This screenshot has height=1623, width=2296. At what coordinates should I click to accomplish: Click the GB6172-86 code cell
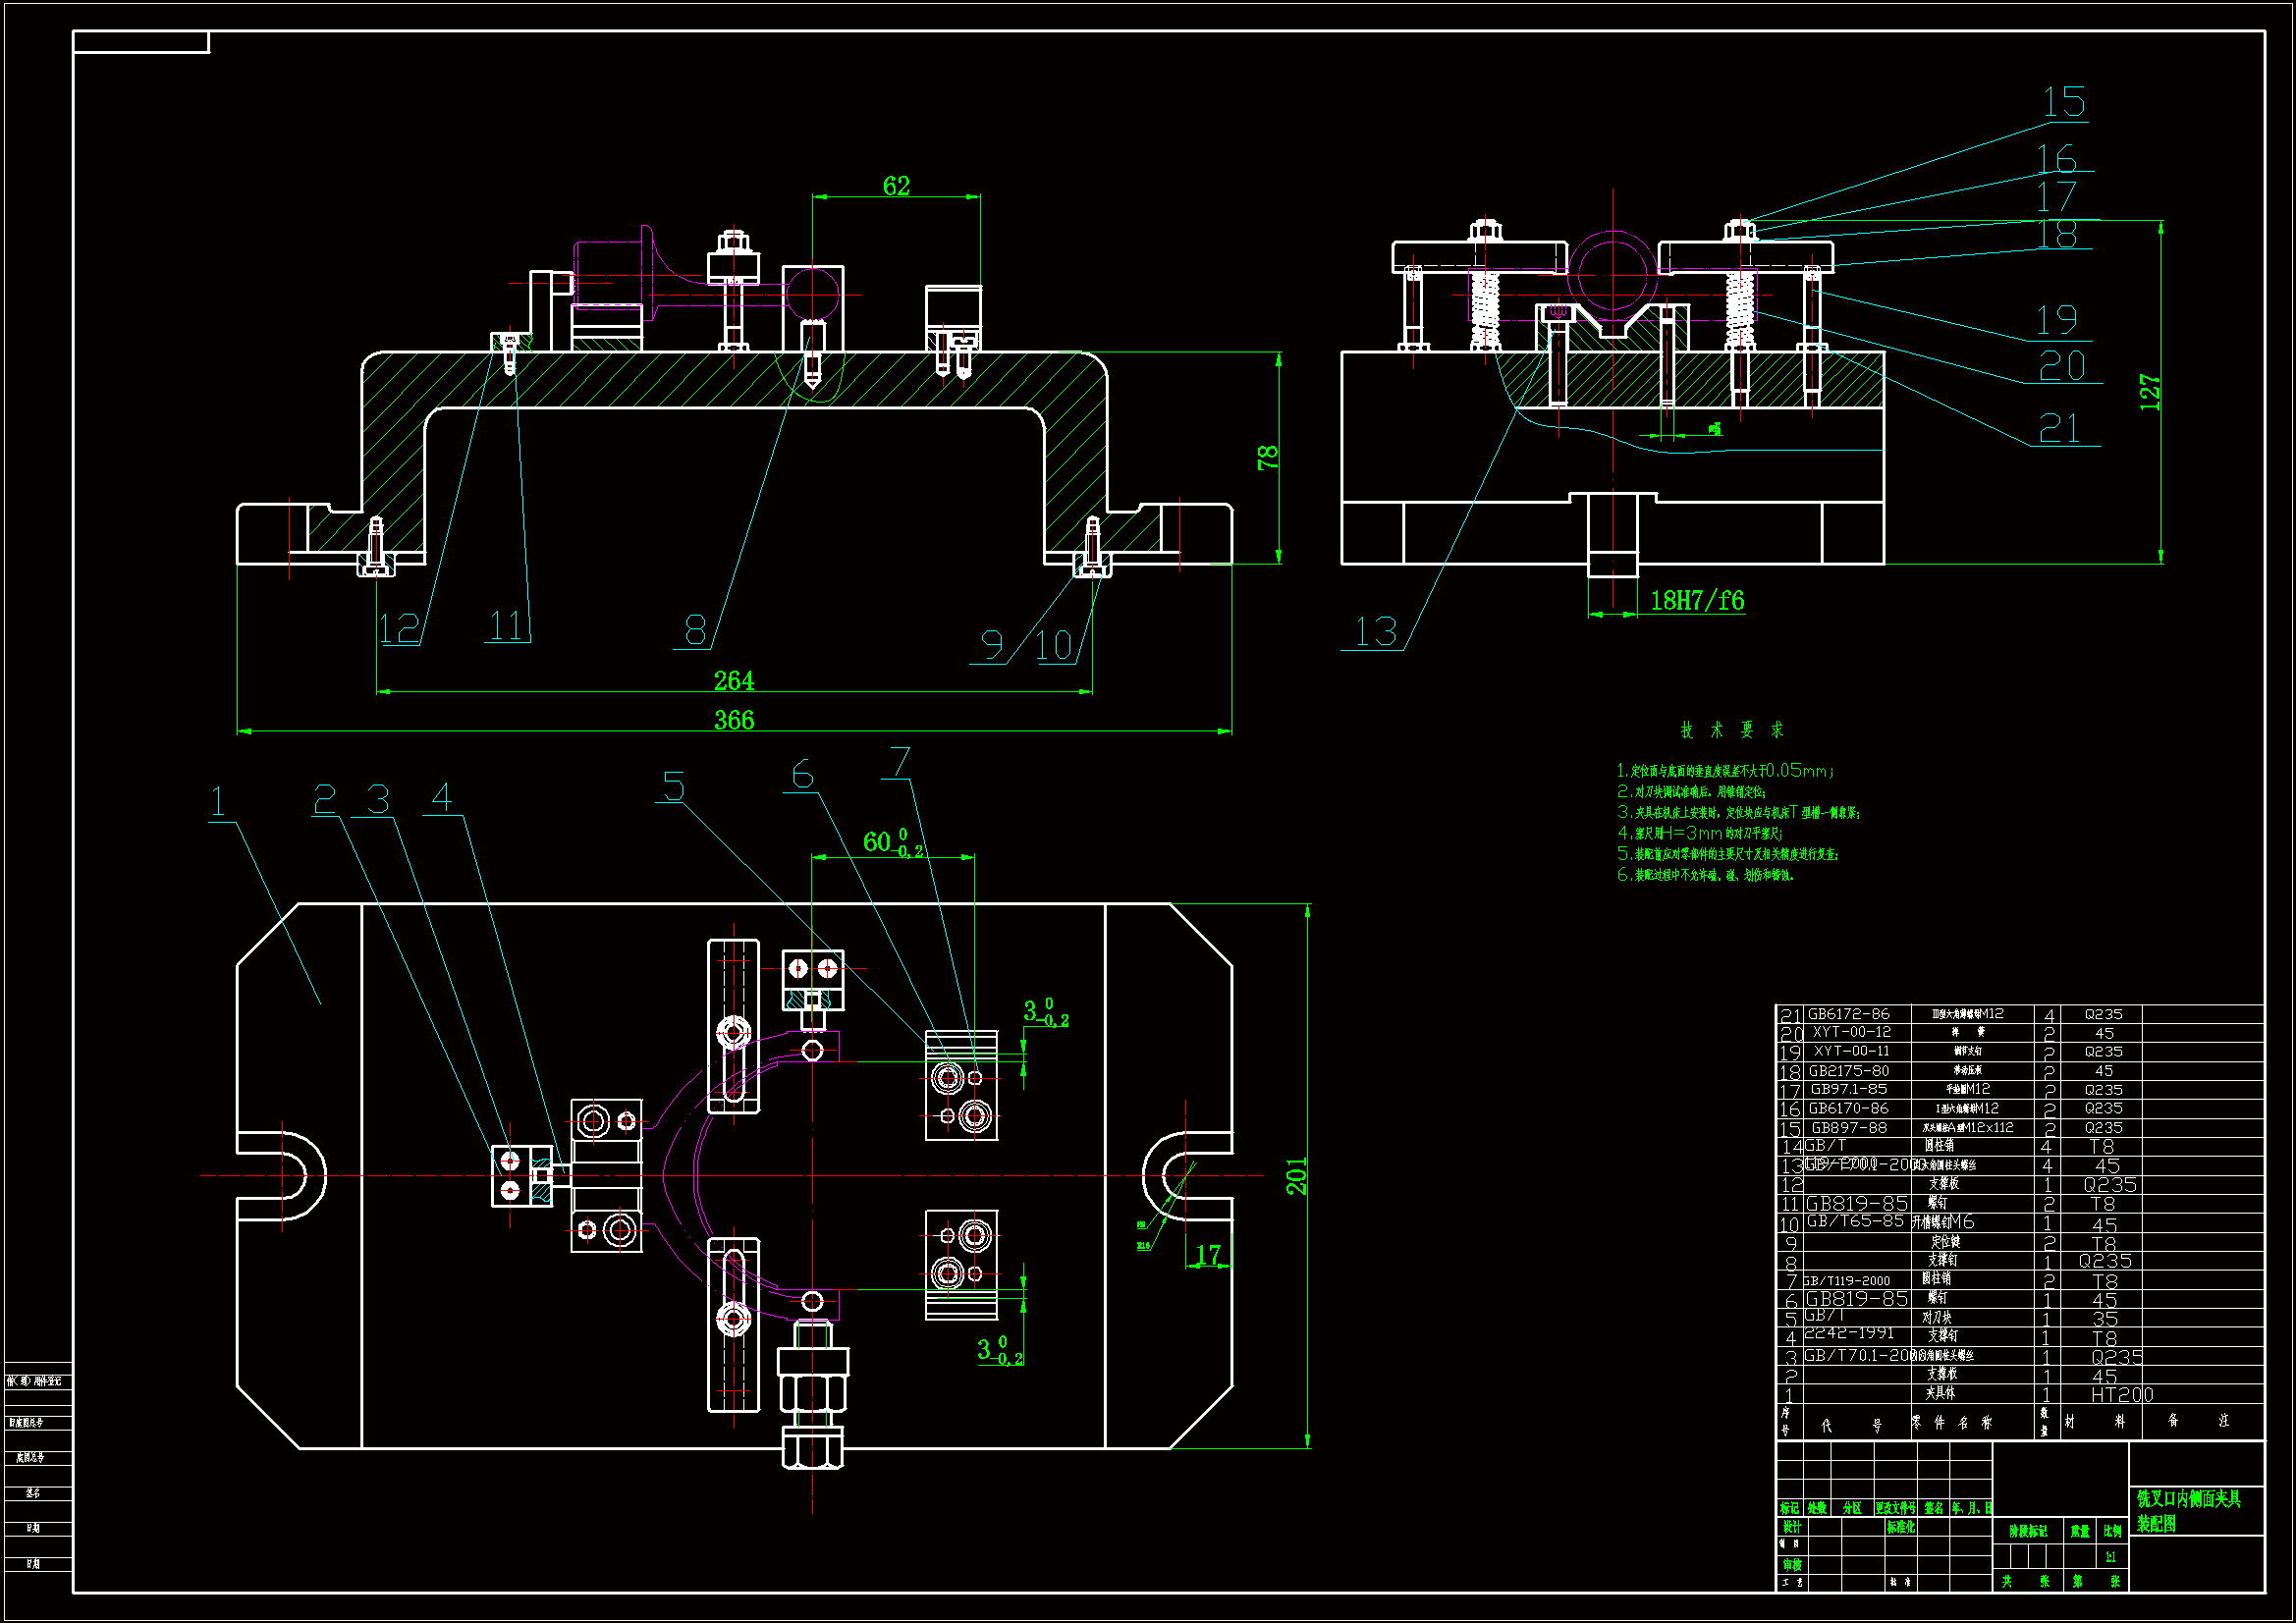(1848, 1014)
